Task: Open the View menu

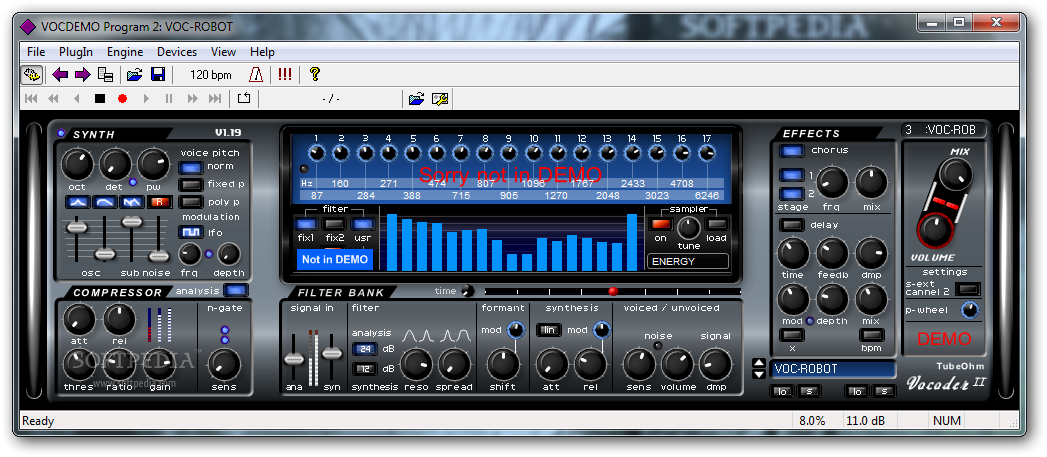Action: click(223, 51)
